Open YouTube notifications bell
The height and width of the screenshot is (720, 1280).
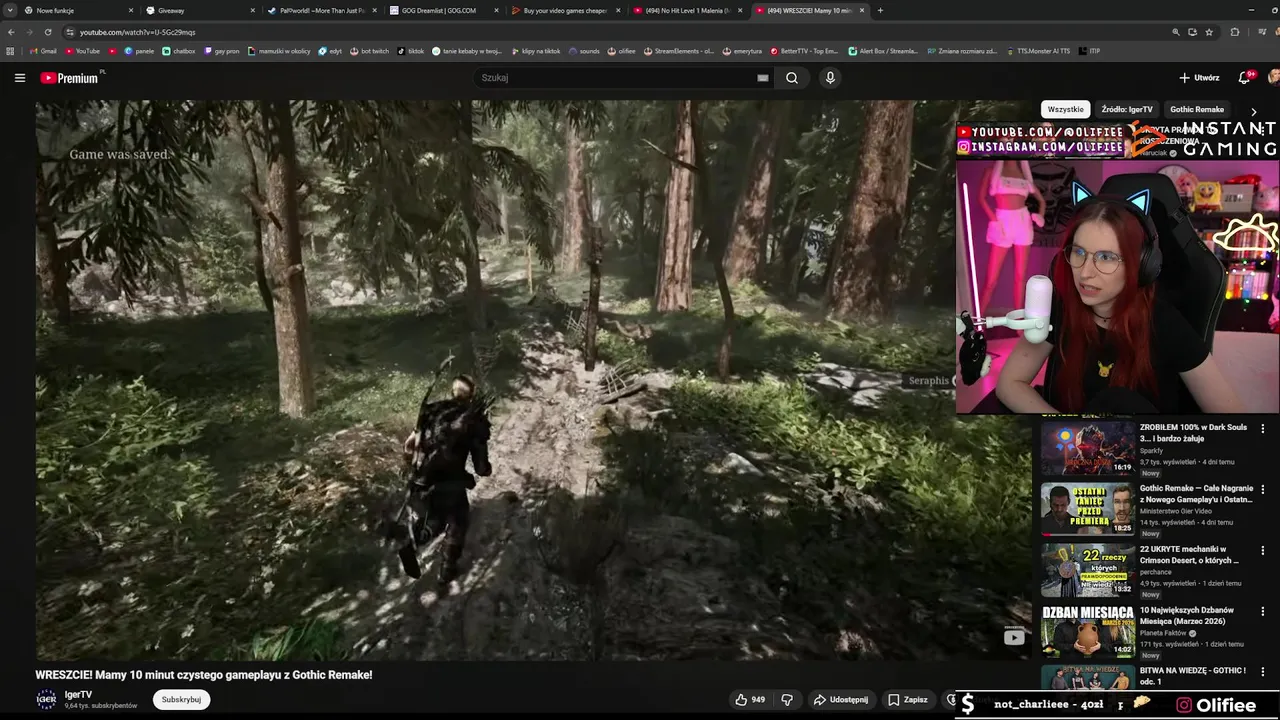coord(1245,77)
